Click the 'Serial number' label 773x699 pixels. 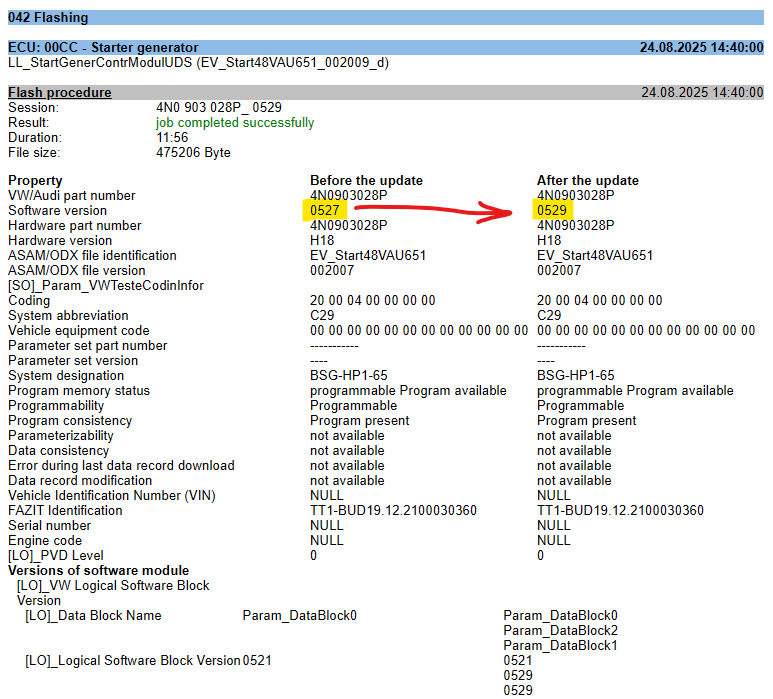click(49, 525)
